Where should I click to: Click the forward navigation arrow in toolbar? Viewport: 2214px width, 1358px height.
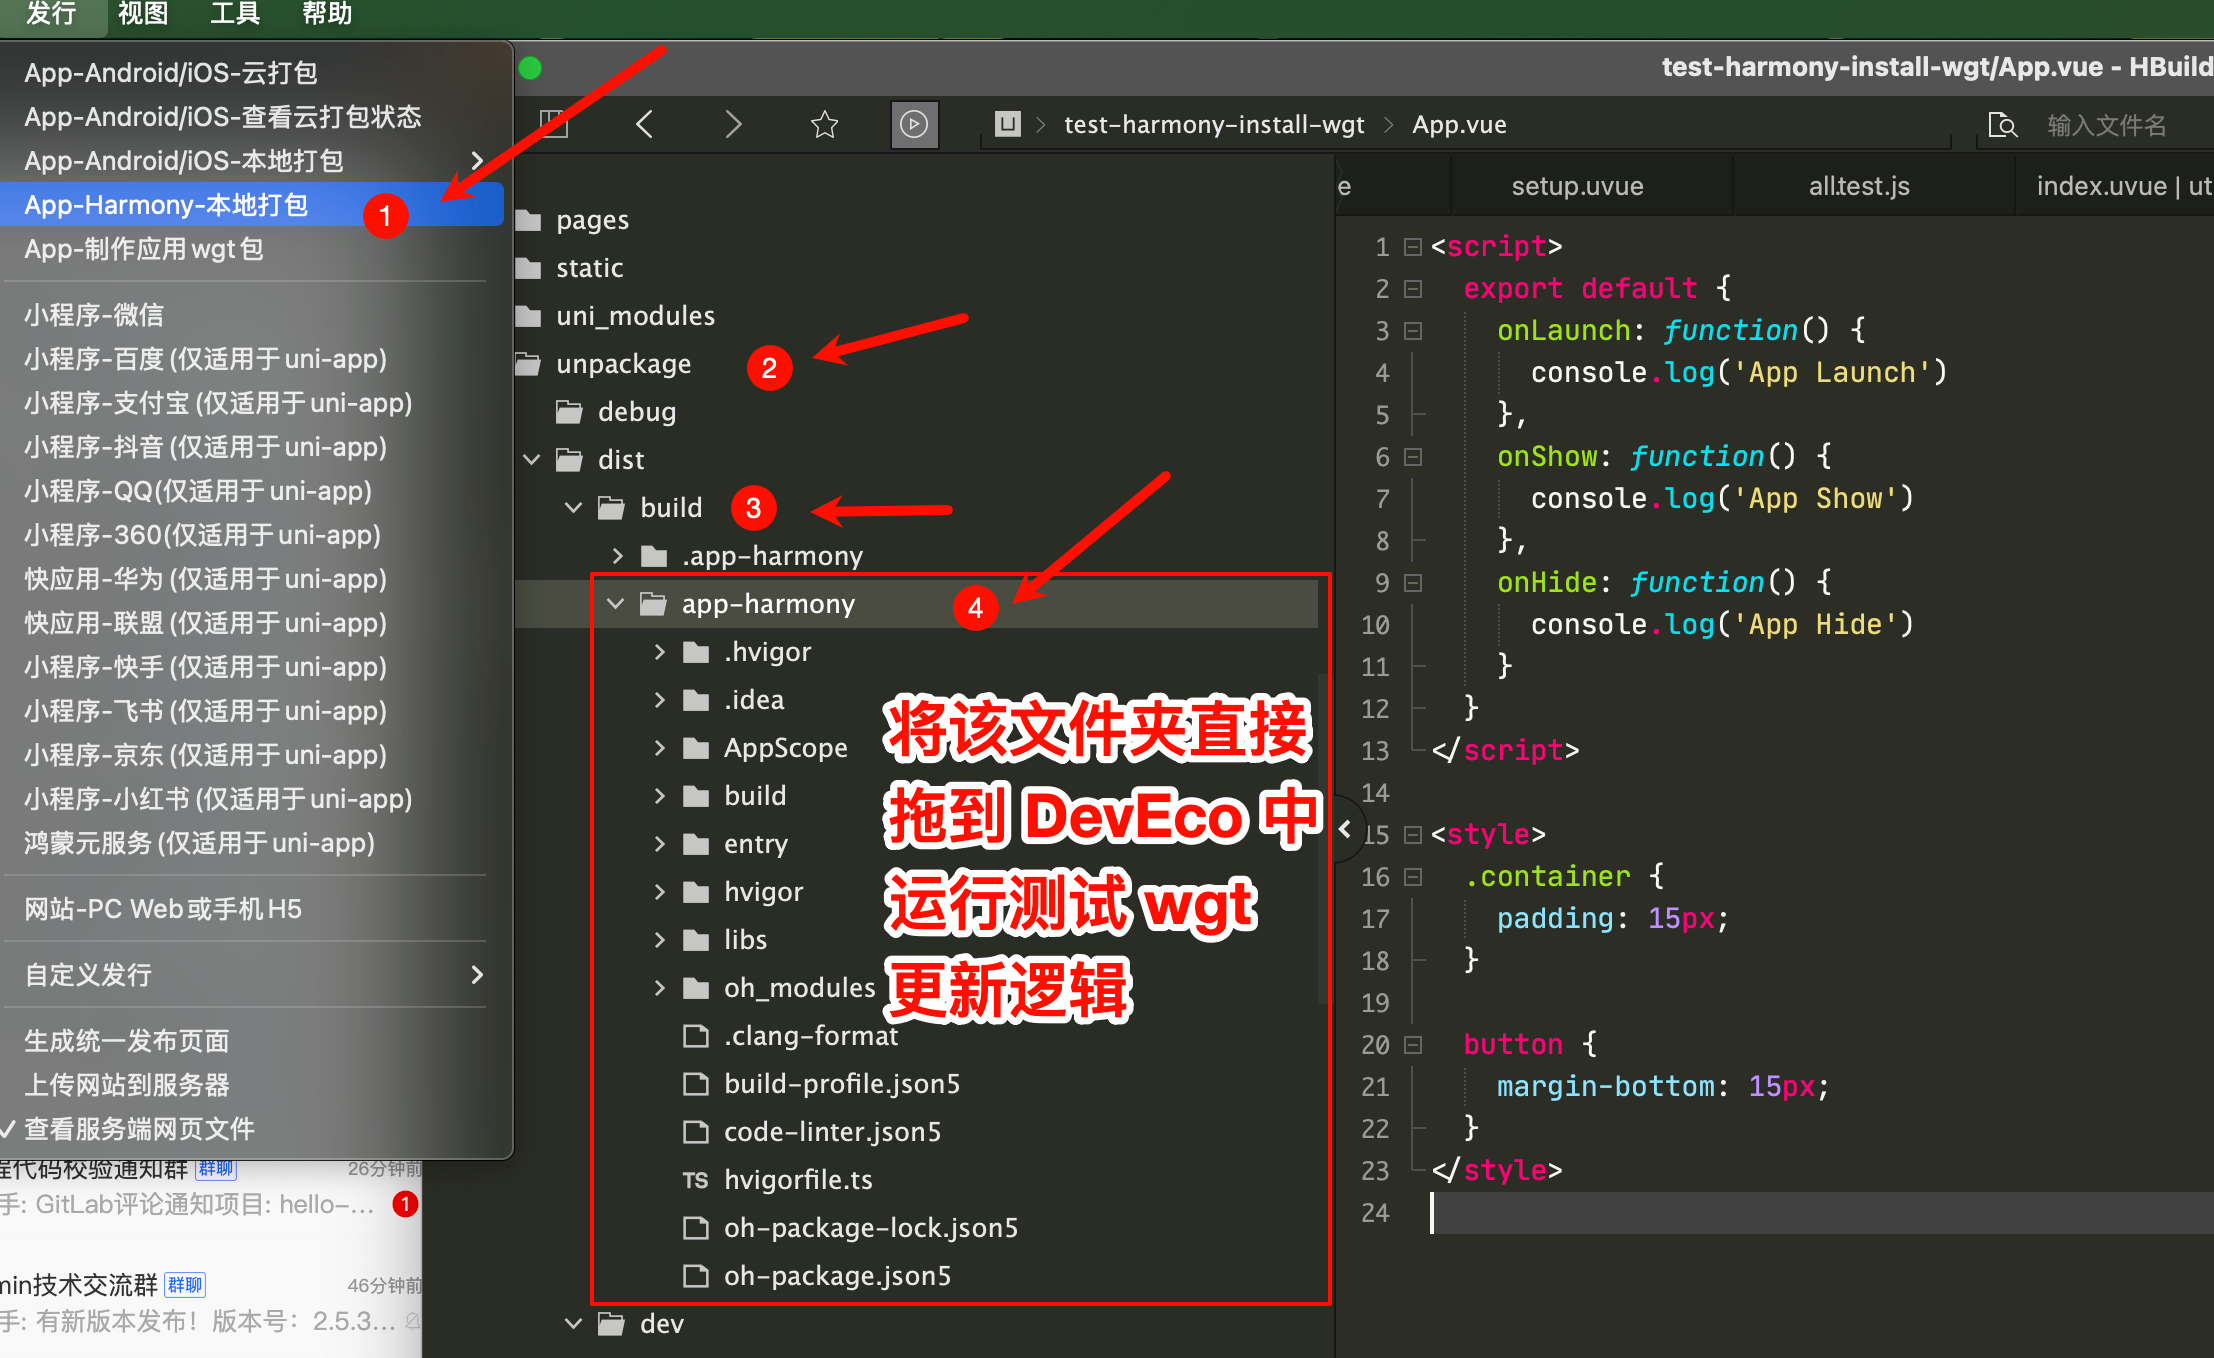point(733,125)
